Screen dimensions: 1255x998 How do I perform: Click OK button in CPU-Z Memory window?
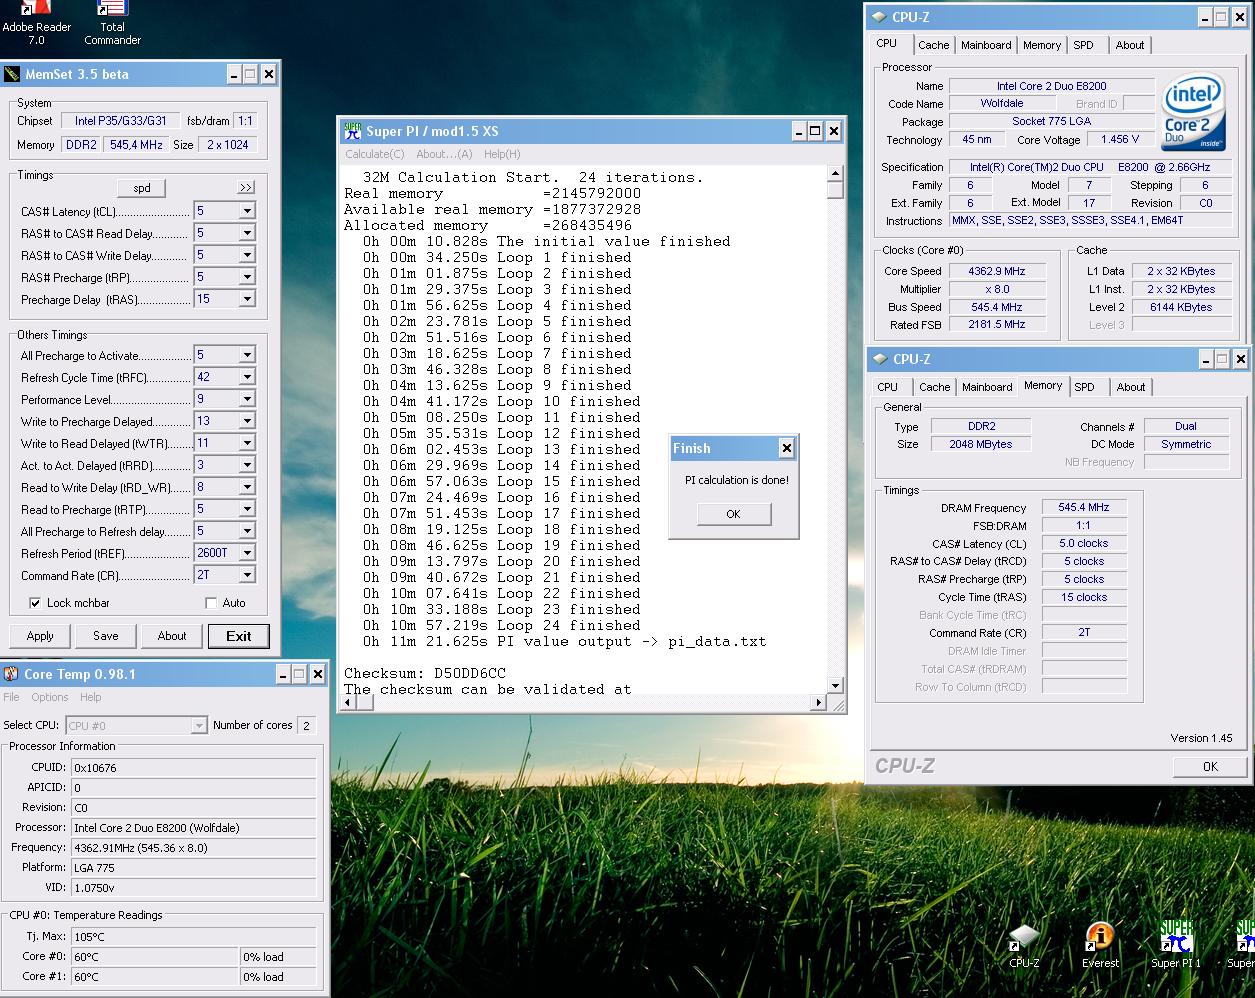(x=1210, y=766)
